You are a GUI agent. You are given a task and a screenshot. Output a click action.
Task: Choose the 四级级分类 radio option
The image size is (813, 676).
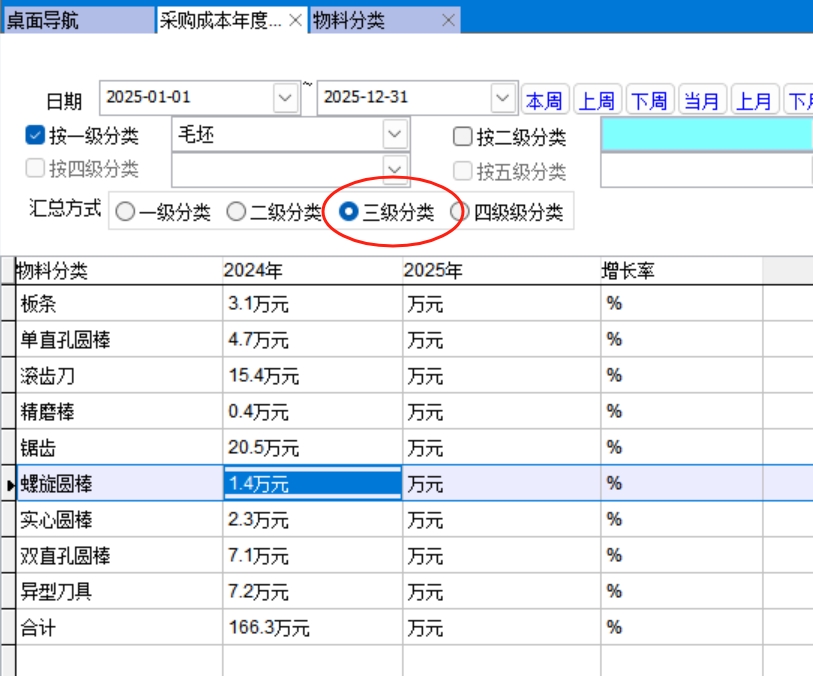point(460,212)
